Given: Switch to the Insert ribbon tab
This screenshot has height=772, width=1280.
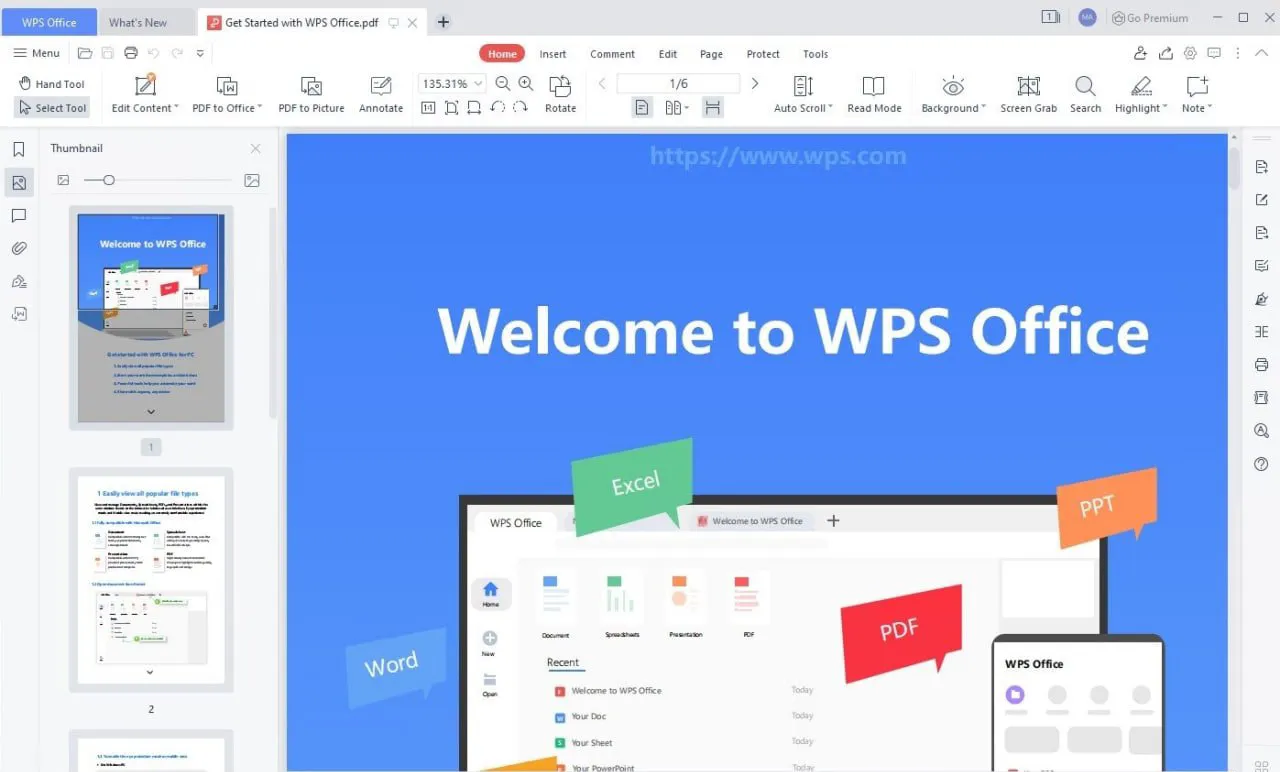Looking at the screenshot, I should coord(552,54).
